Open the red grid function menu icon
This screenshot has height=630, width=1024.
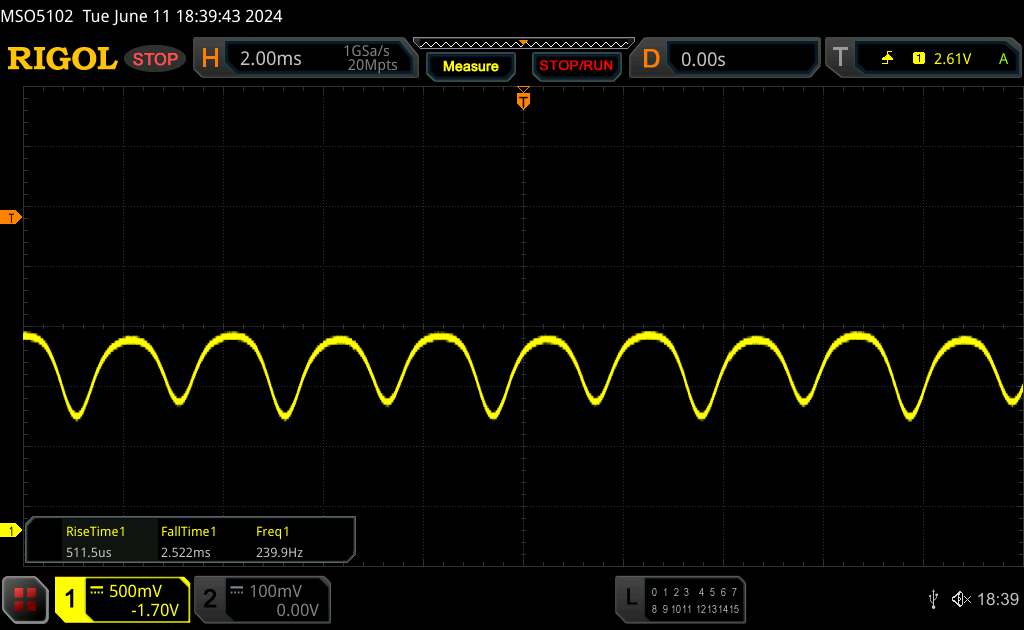(x=26, y=599)
